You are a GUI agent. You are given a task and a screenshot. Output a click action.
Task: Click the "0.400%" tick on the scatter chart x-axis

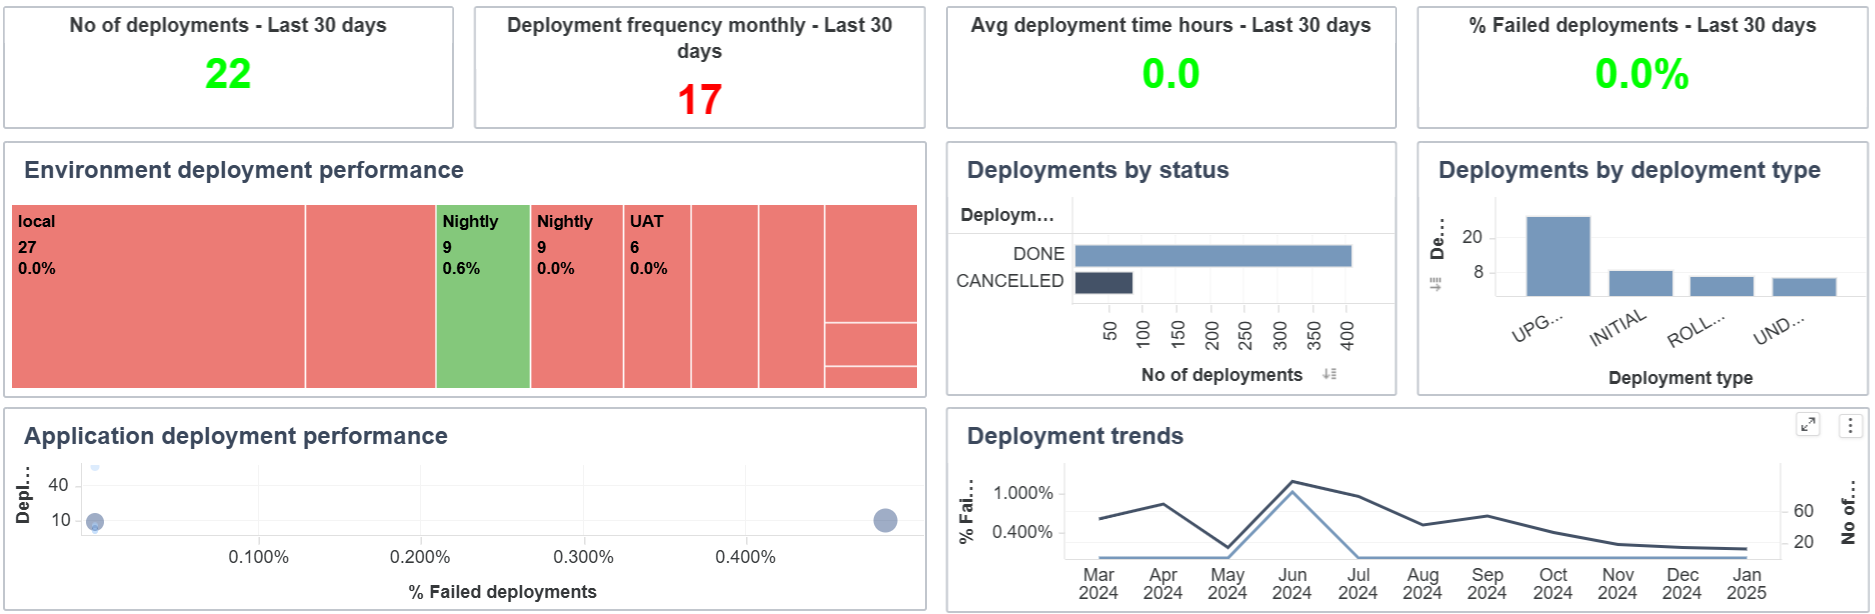click(745, 557)
